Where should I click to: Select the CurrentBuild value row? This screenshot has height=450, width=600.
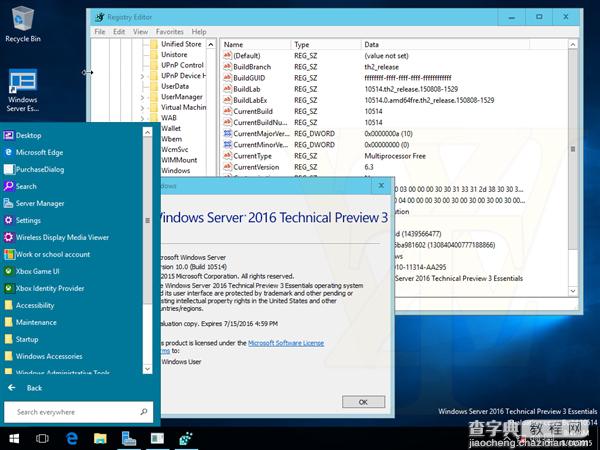click(248, 111)
